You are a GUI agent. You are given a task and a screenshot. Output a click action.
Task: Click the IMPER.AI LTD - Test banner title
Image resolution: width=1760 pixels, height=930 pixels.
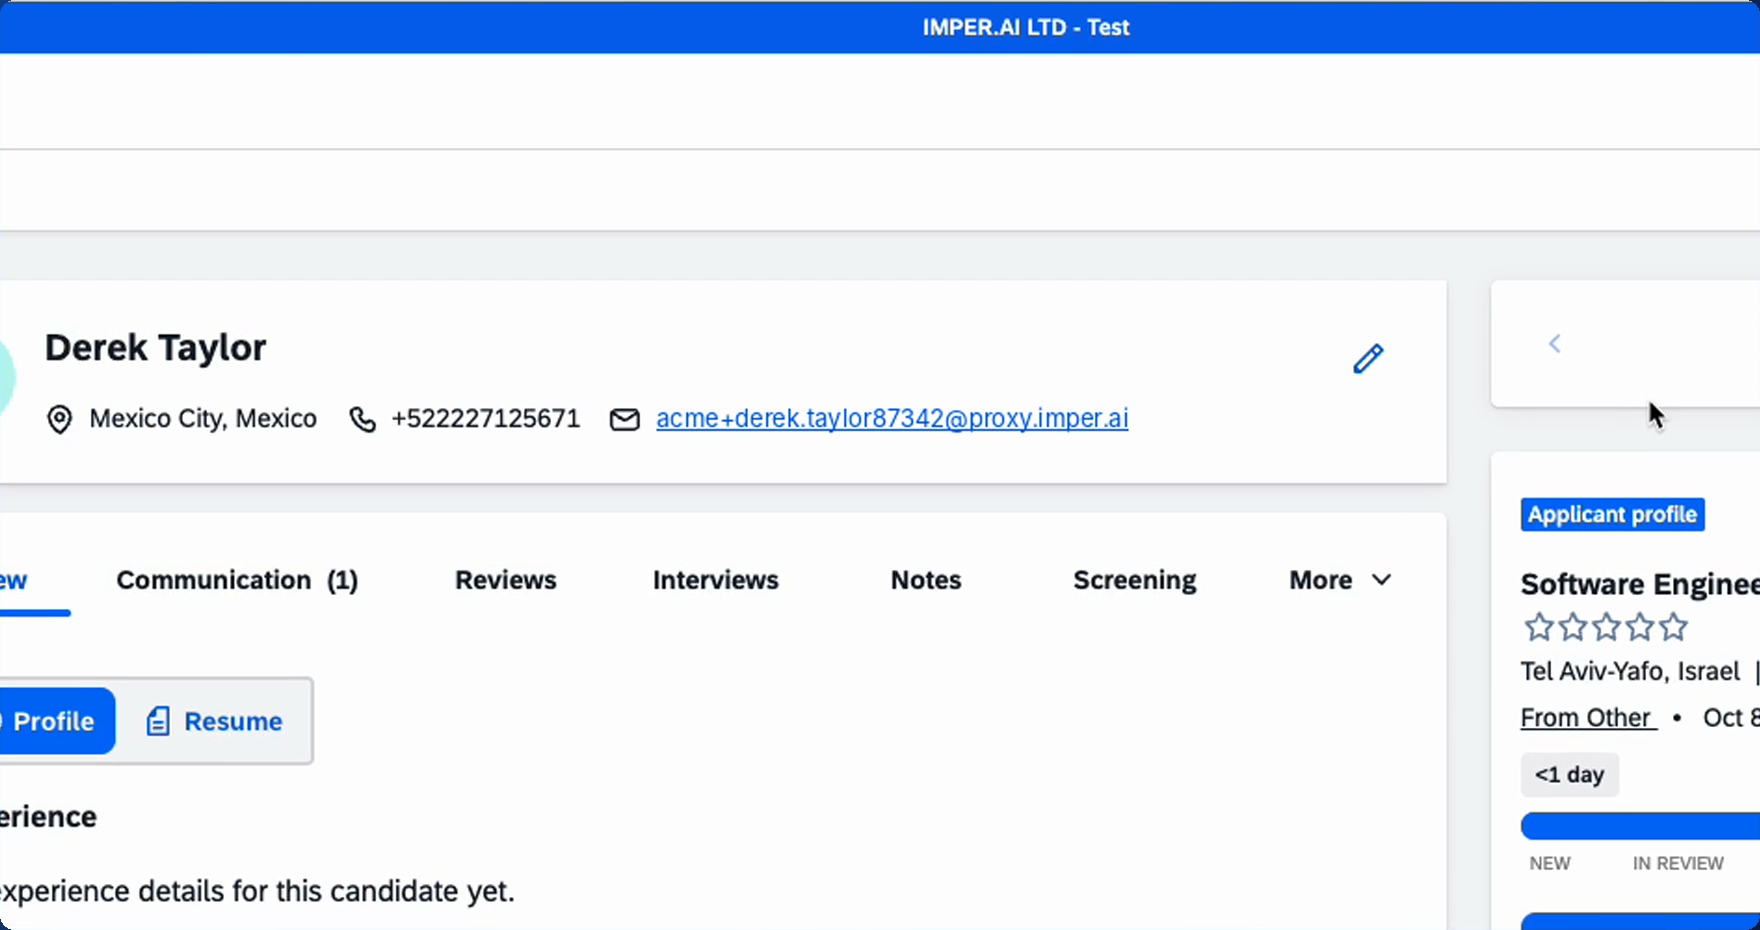coord(1025,27)
